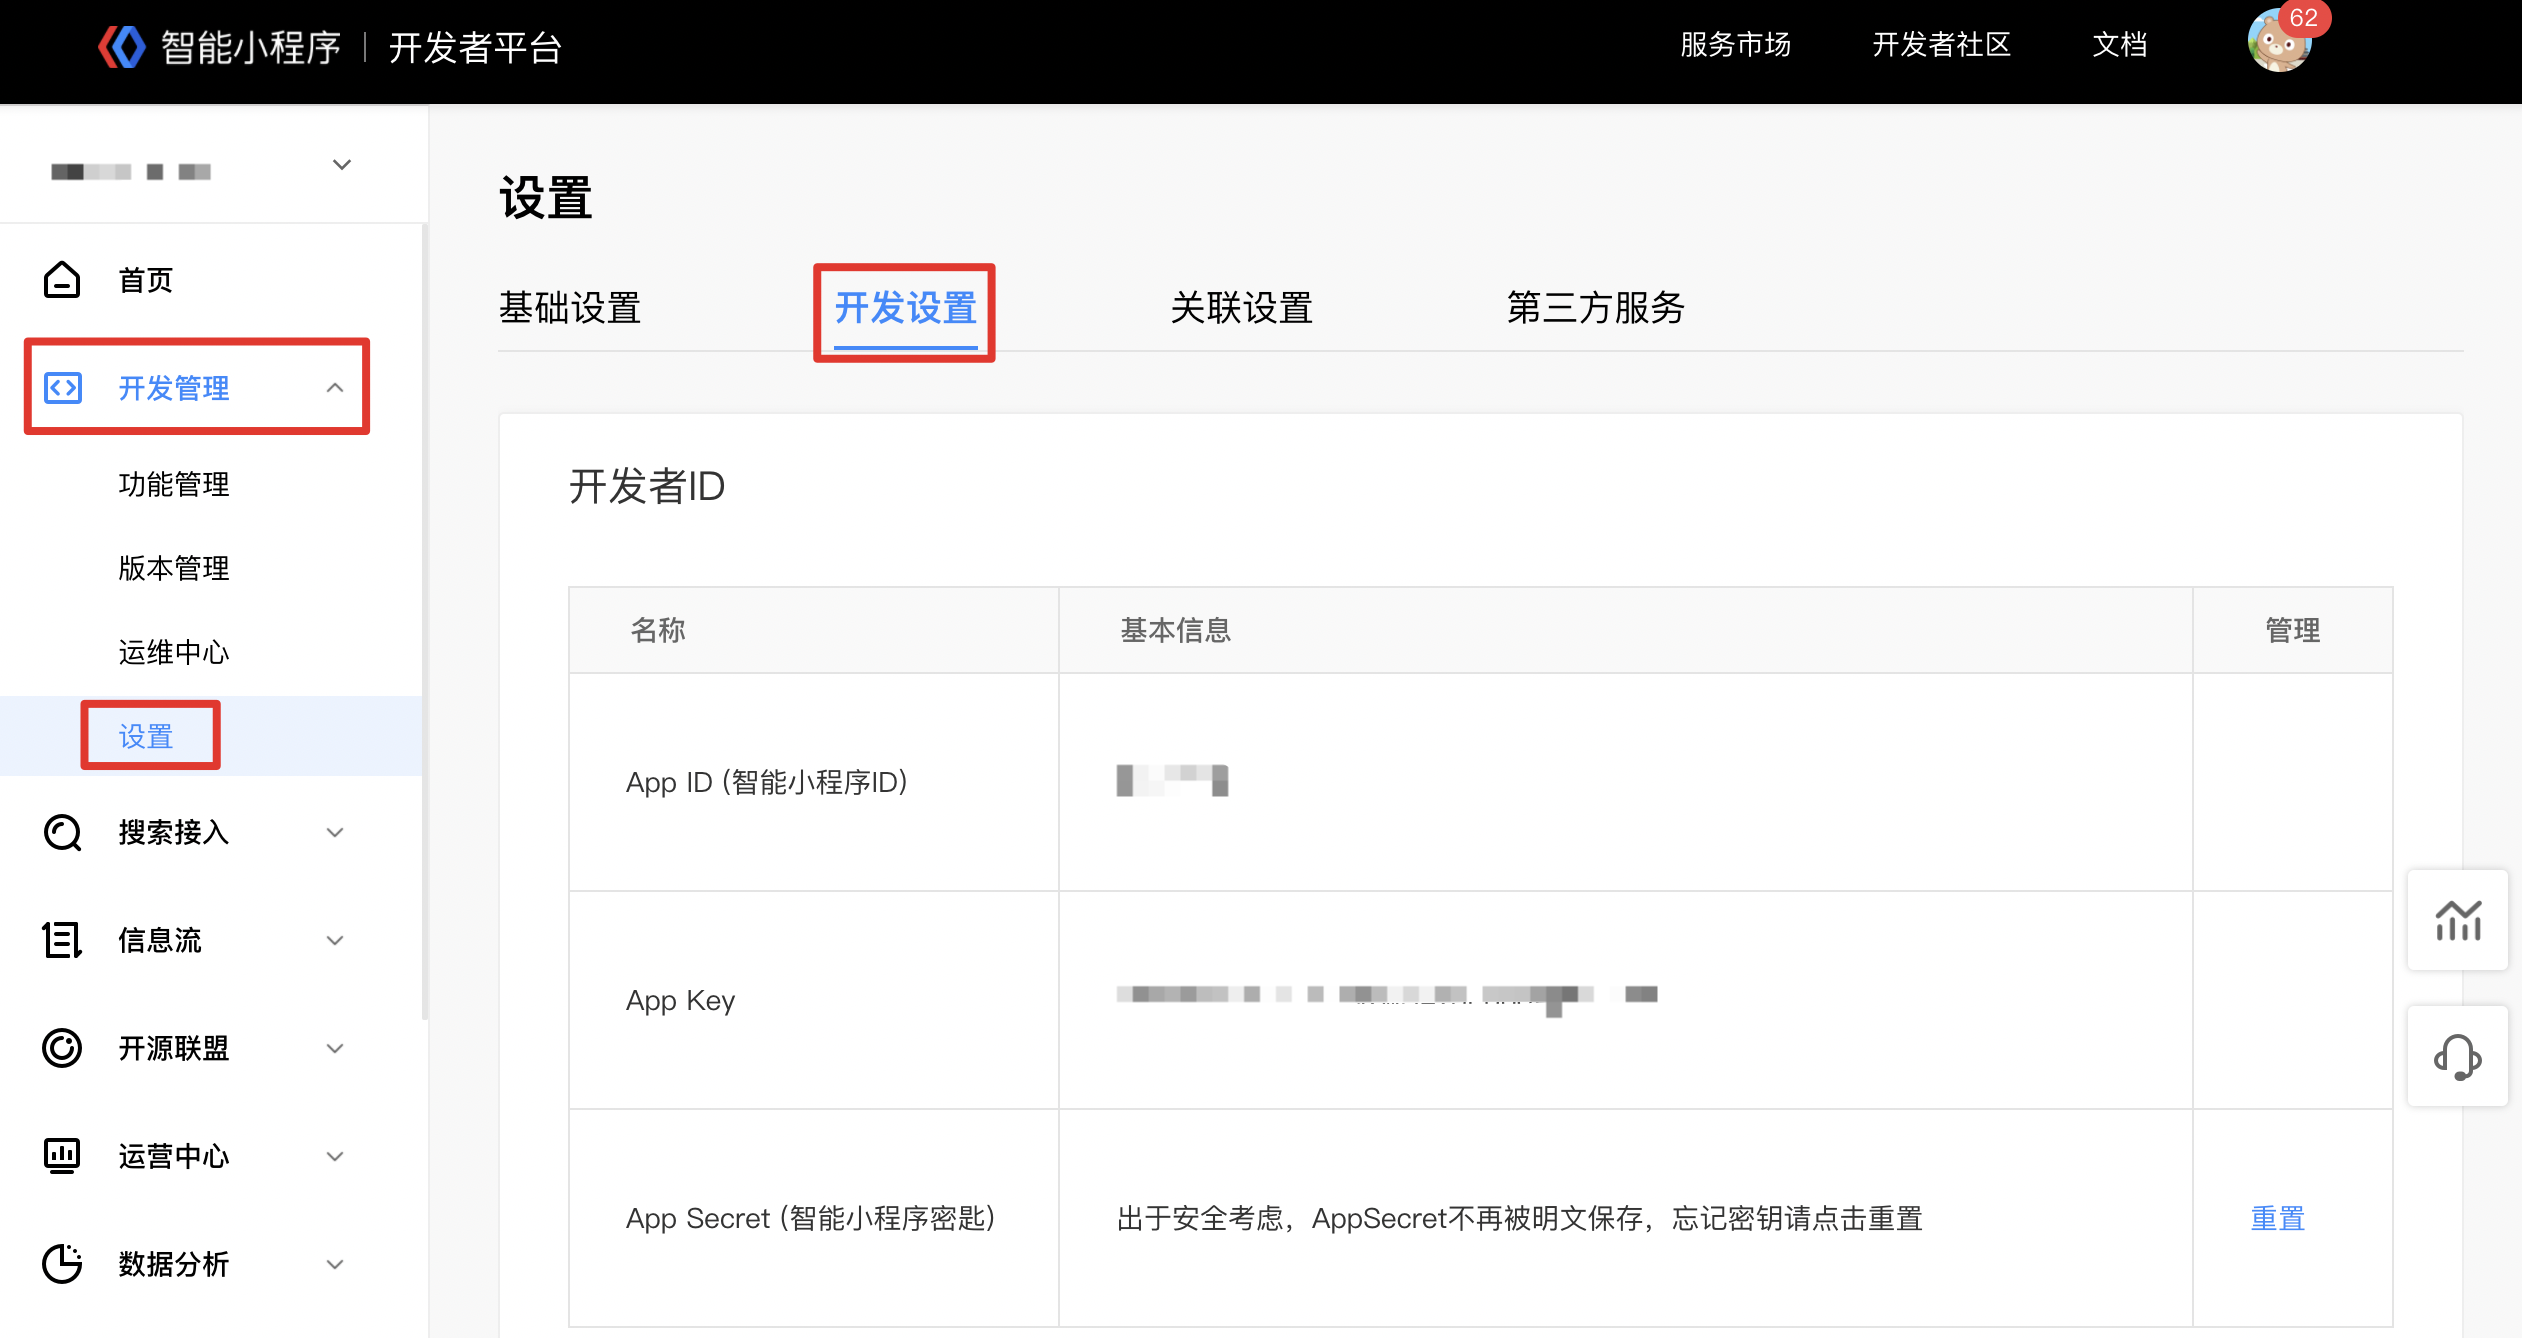The width and height of the screenshot is (2522, 1338).
Task: Click the chart monitor icon beside 运营中心
Action: click(x=62, y=1156)
